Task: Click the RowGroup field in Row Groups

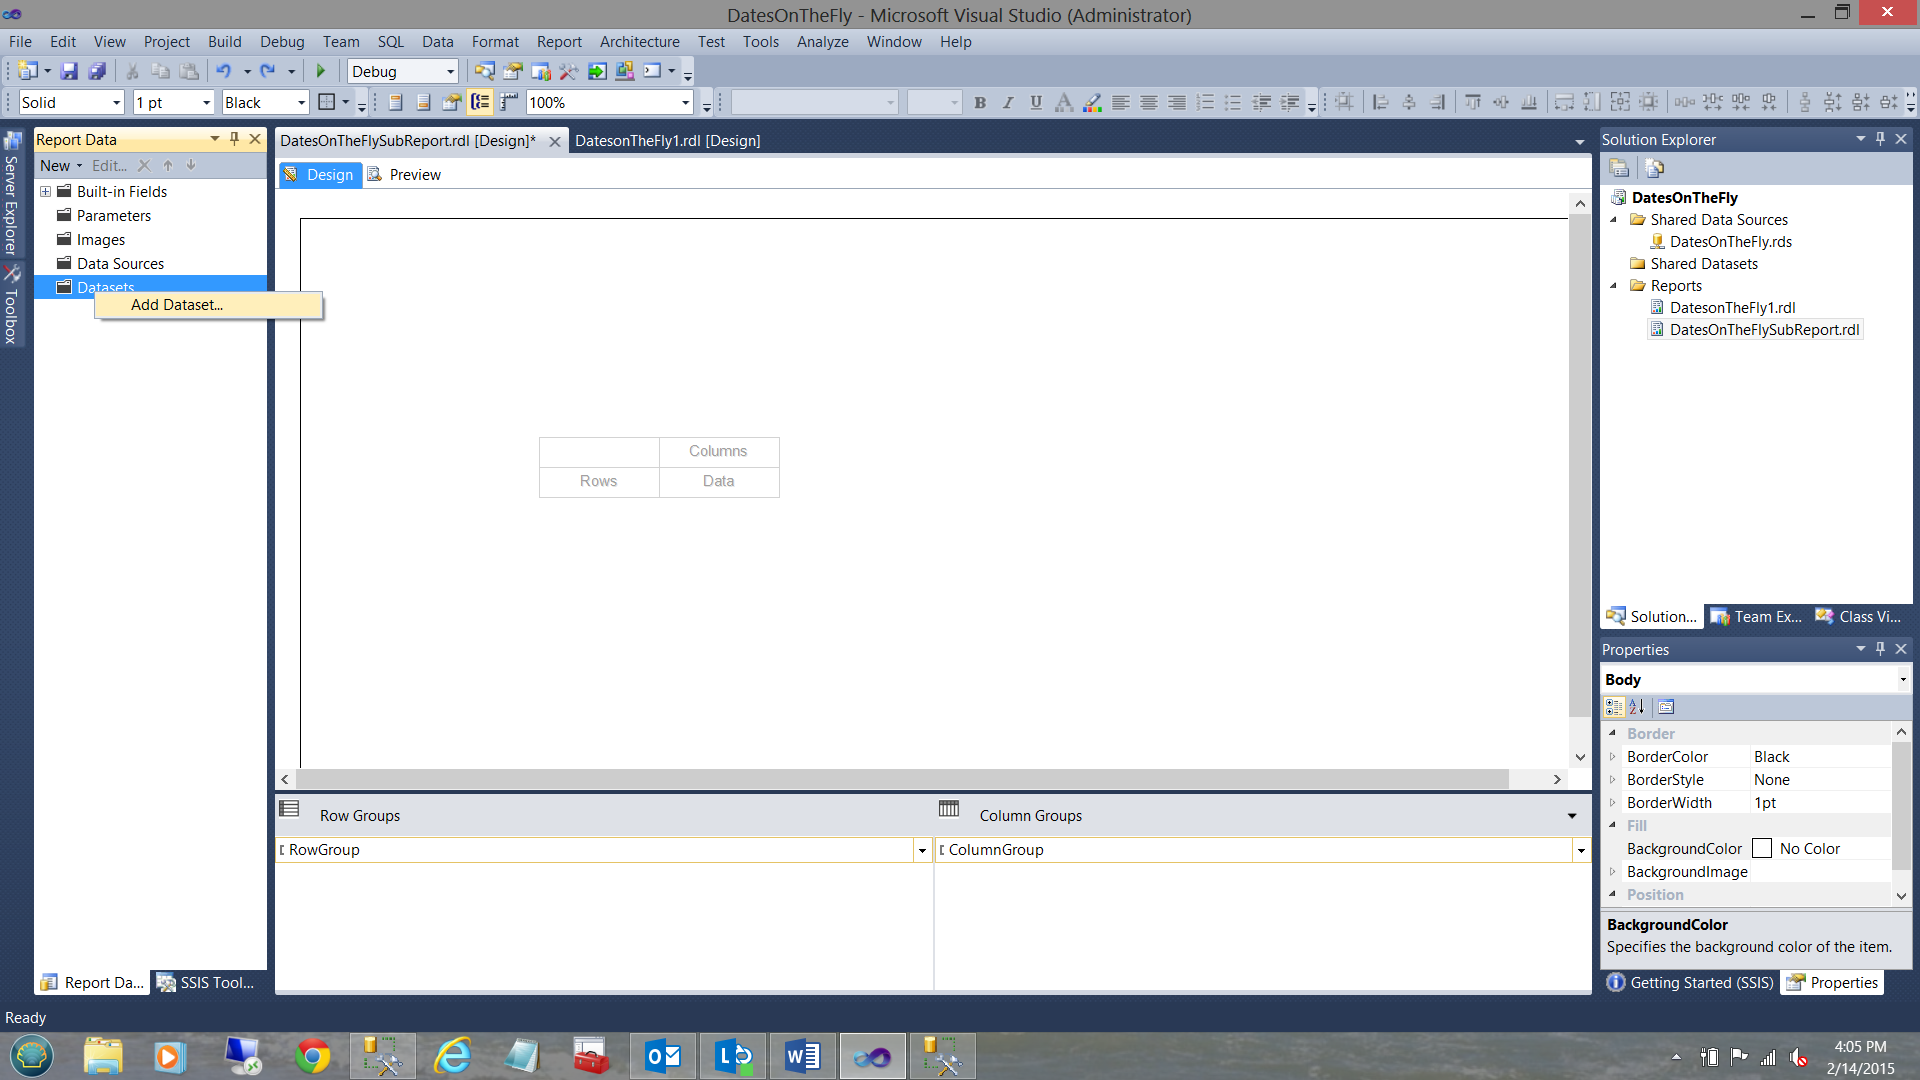Action: (x=324, y=850)
